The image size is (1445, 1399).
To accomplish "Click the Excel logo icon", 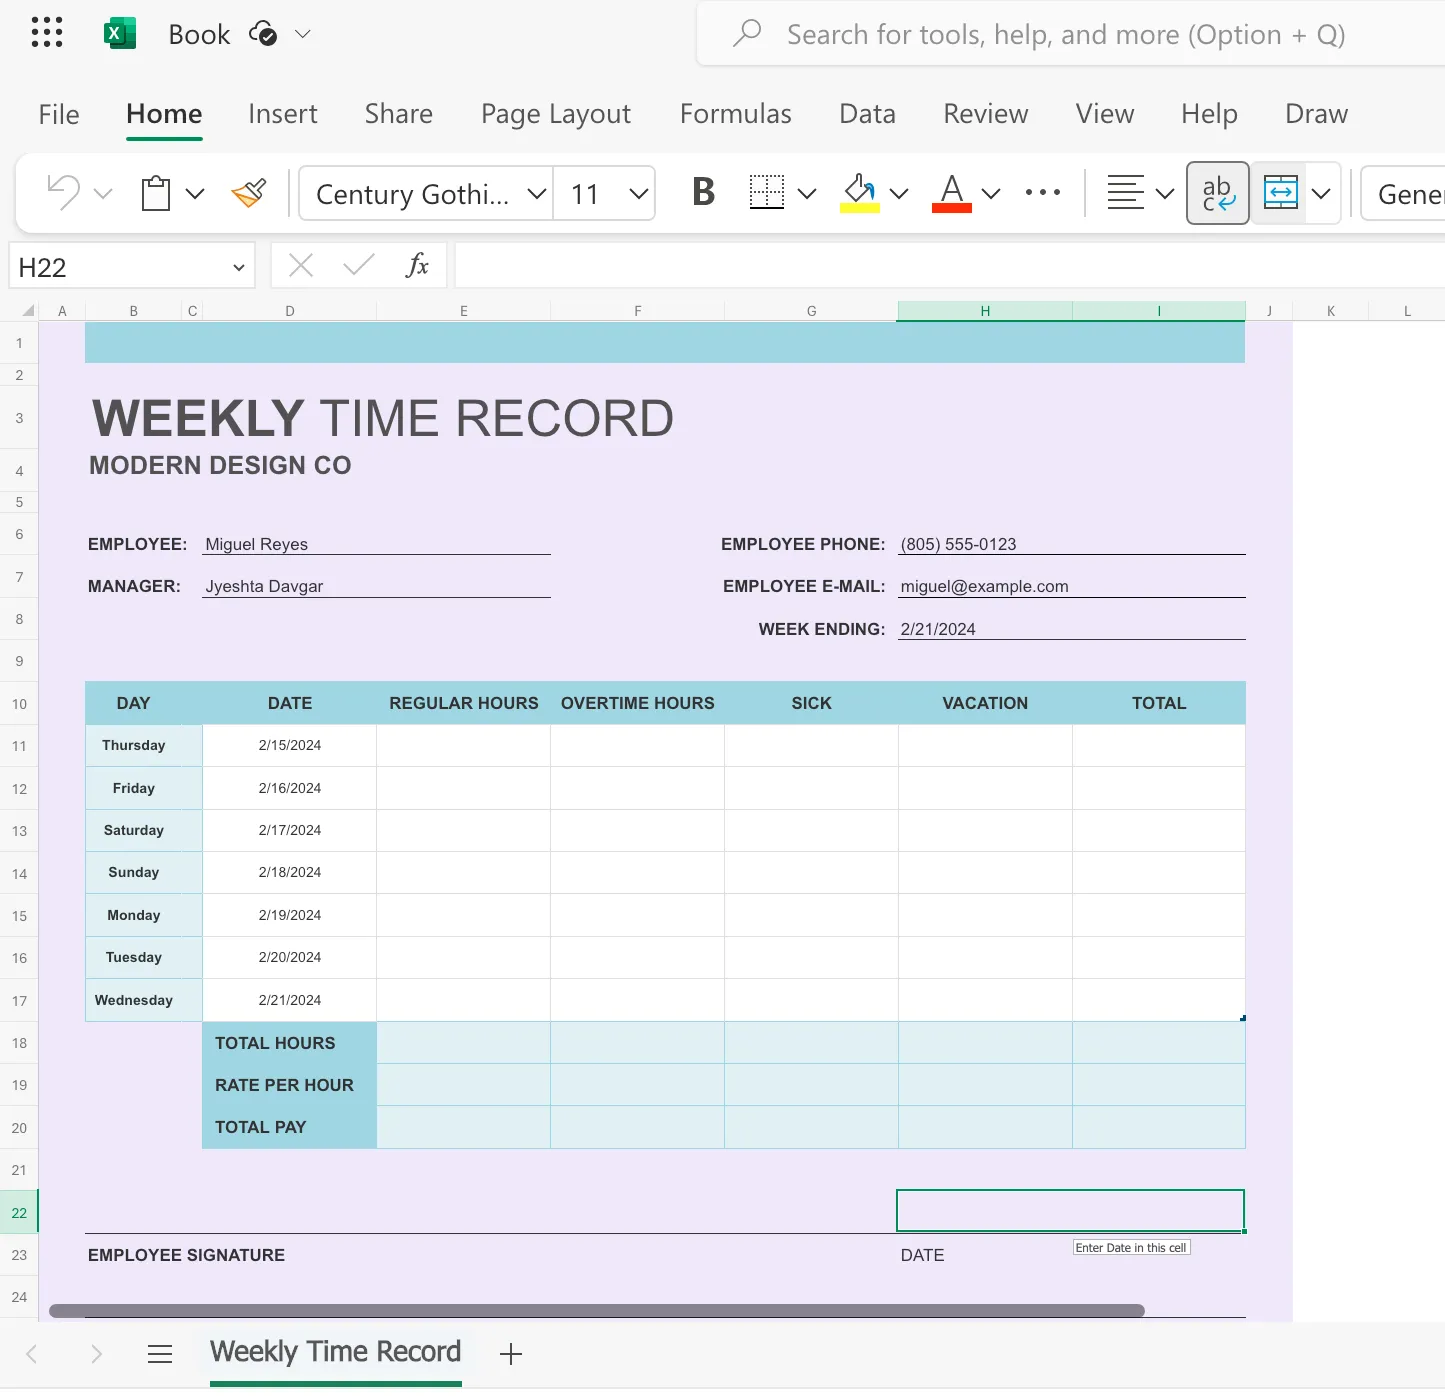I will (120, 33).
